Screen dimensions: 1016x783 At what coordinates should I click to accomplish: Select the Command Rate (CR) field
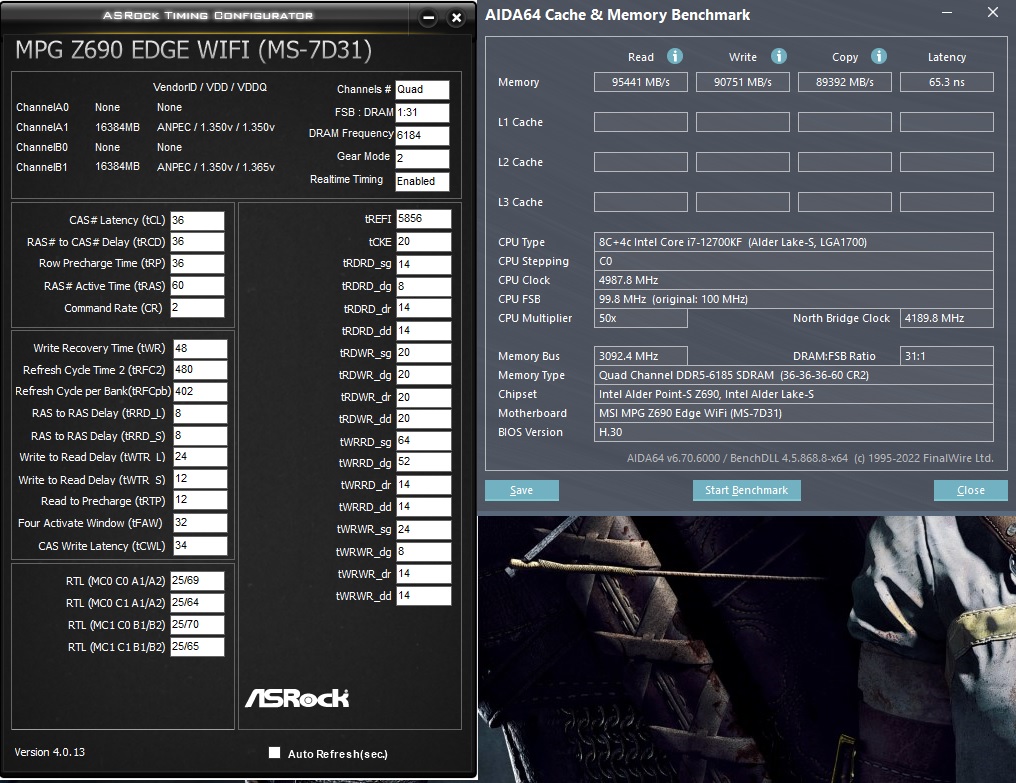point(197,308)
